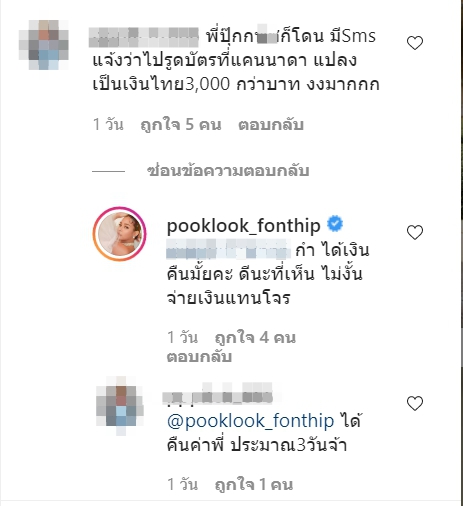Screen dimensions: 463x506
Task: View the ถูกใจ 5 คน likes list
Action: (x=181, y=125)
